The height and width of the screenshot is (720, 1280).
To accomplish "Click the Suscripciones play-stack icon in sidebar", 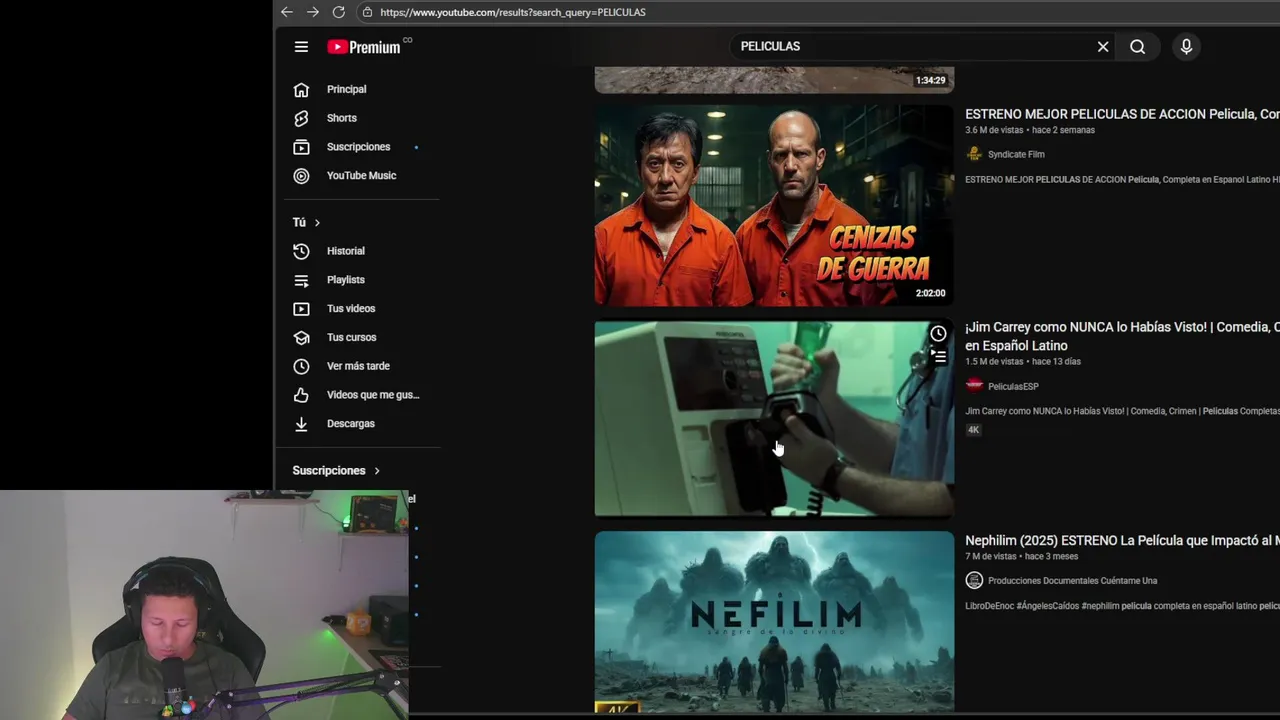I will [x=301, y=147].
